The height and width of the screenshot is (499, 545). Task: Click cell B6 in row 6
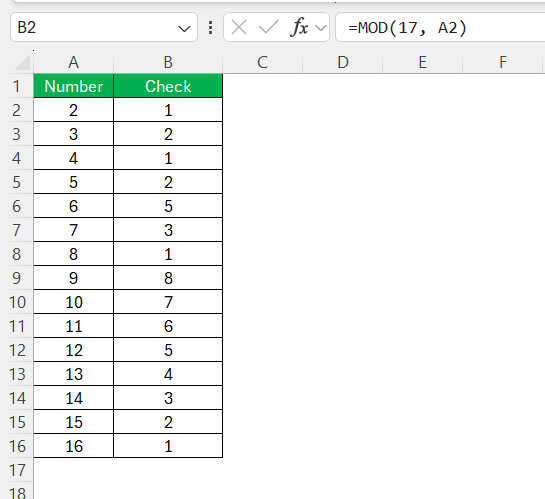point(168,206)
